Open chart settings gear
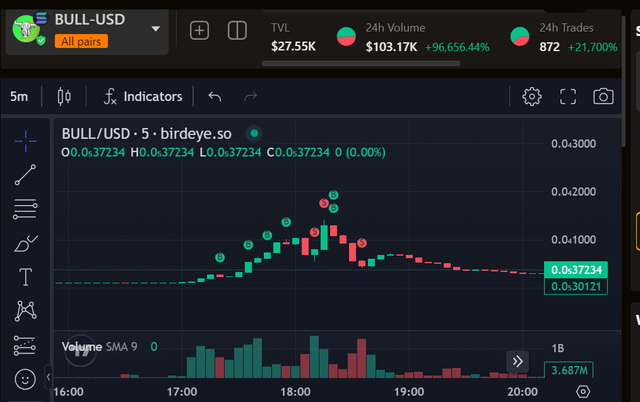Viewport: 640px width, 402px height. pos(532,97)
